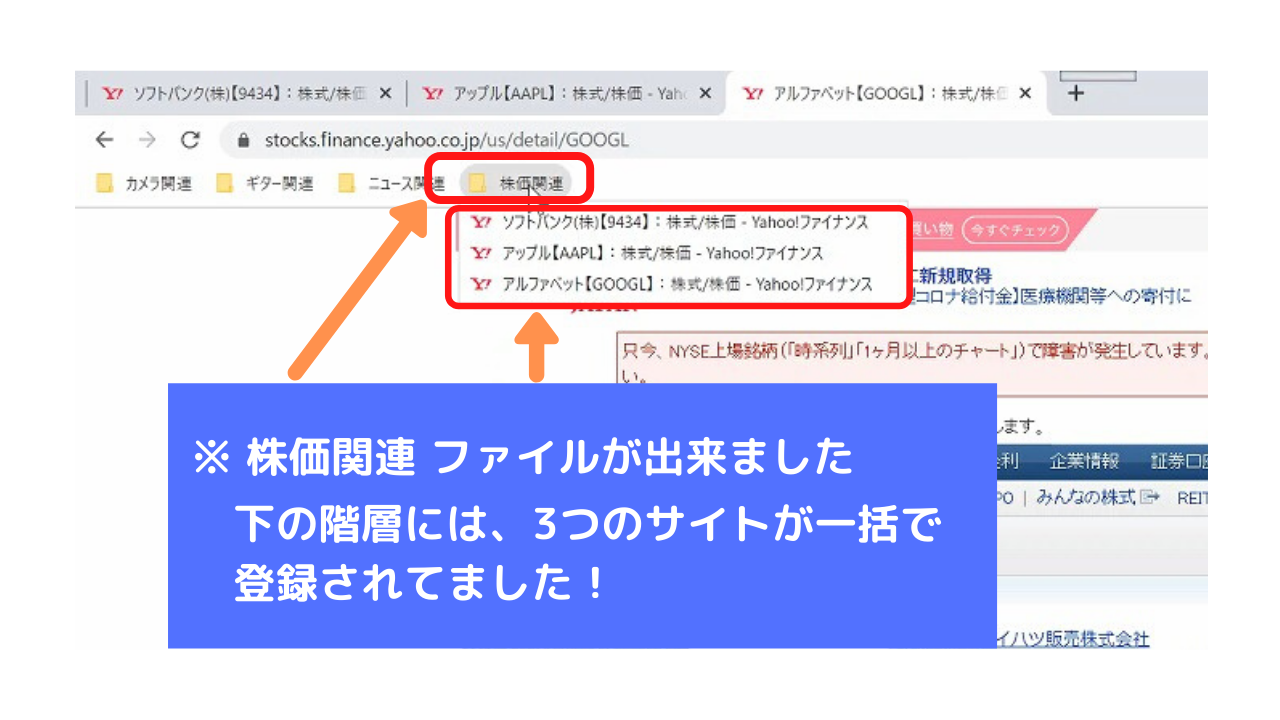The image size is (1280, 720).
Task: Switch to the アップル【AAPL】 tab
Action: 555,93
